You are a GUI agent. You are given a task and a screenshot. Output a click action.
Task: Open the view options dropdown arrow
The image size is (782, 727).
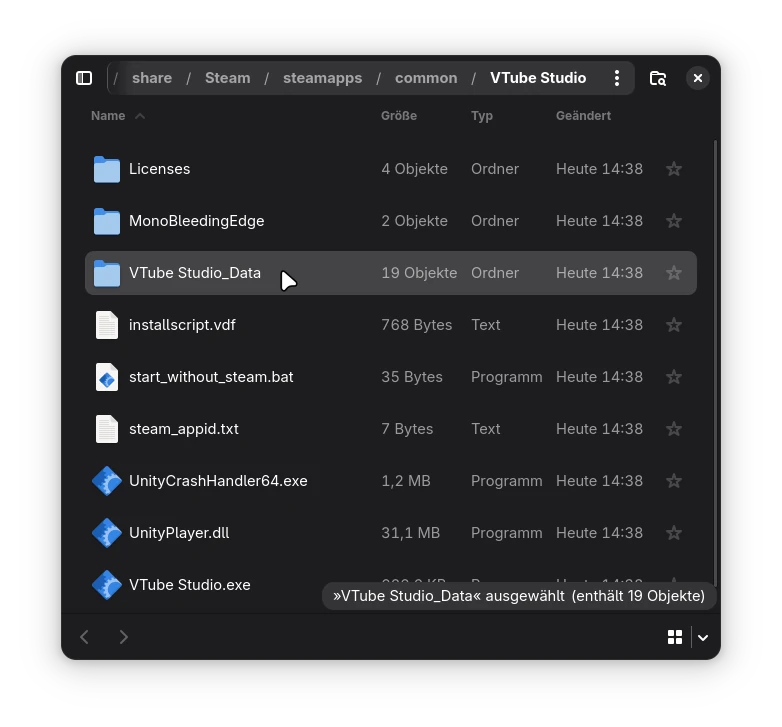(703, 637)
